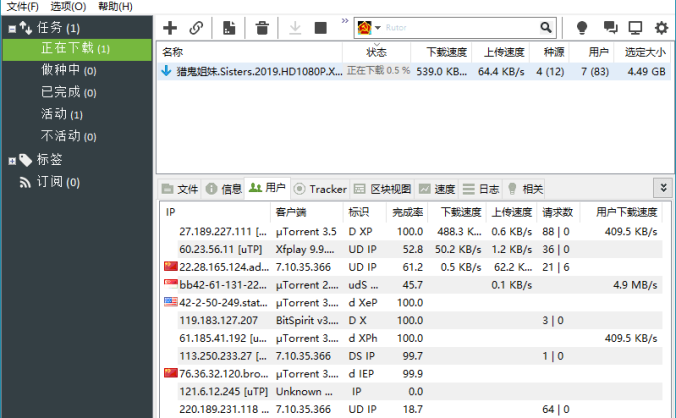Remove torrent using the trash icon

[x=262, y=28]
